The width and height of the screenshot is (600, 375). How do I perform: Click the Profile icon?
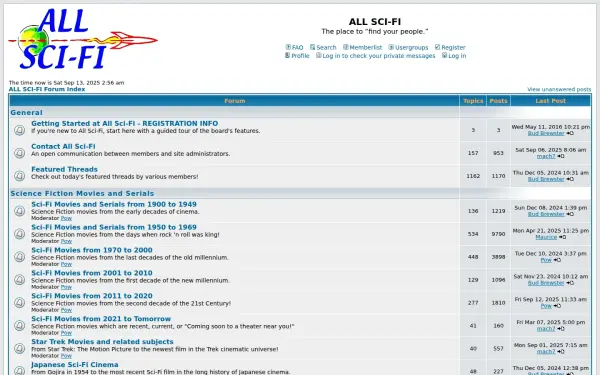[287, 55]
